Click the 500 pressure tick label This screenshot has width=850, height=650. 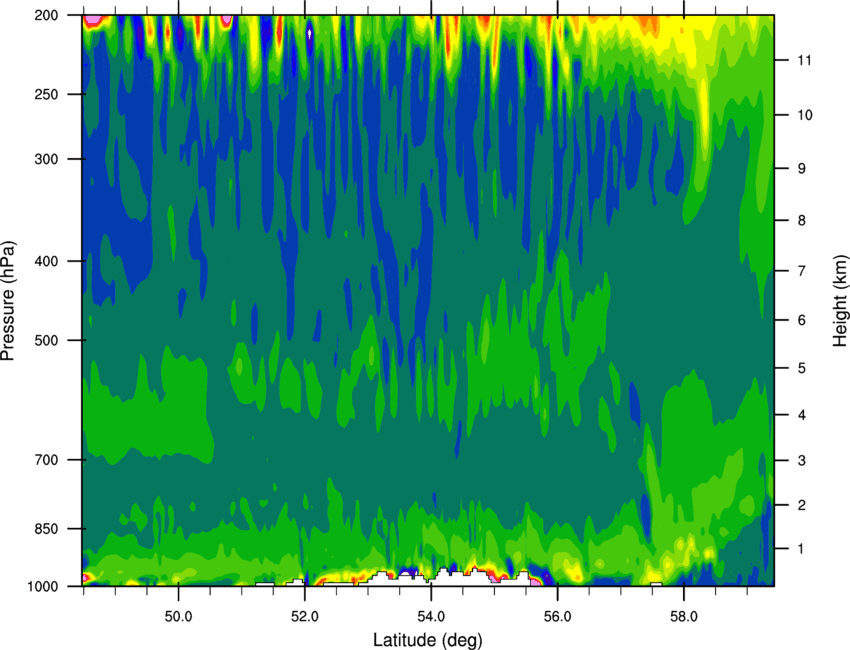click(46, 340)
